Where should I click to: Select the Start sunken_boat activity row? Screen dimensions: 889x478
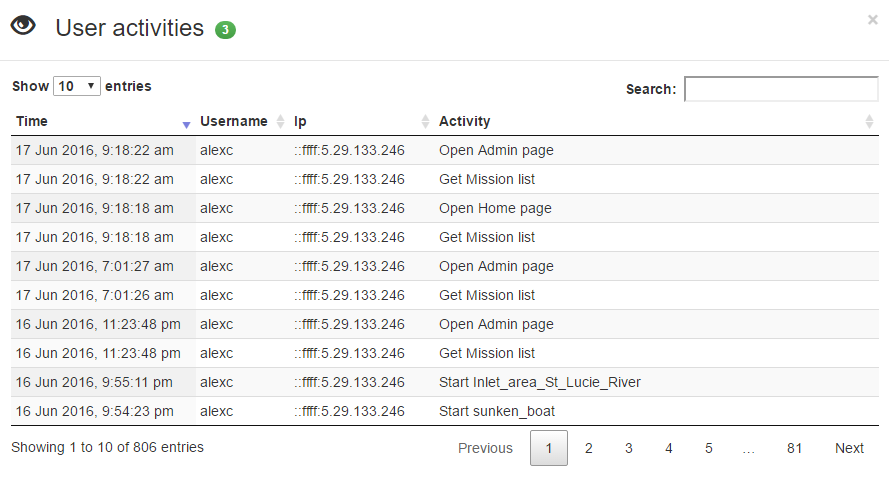[x=445, y=411]
